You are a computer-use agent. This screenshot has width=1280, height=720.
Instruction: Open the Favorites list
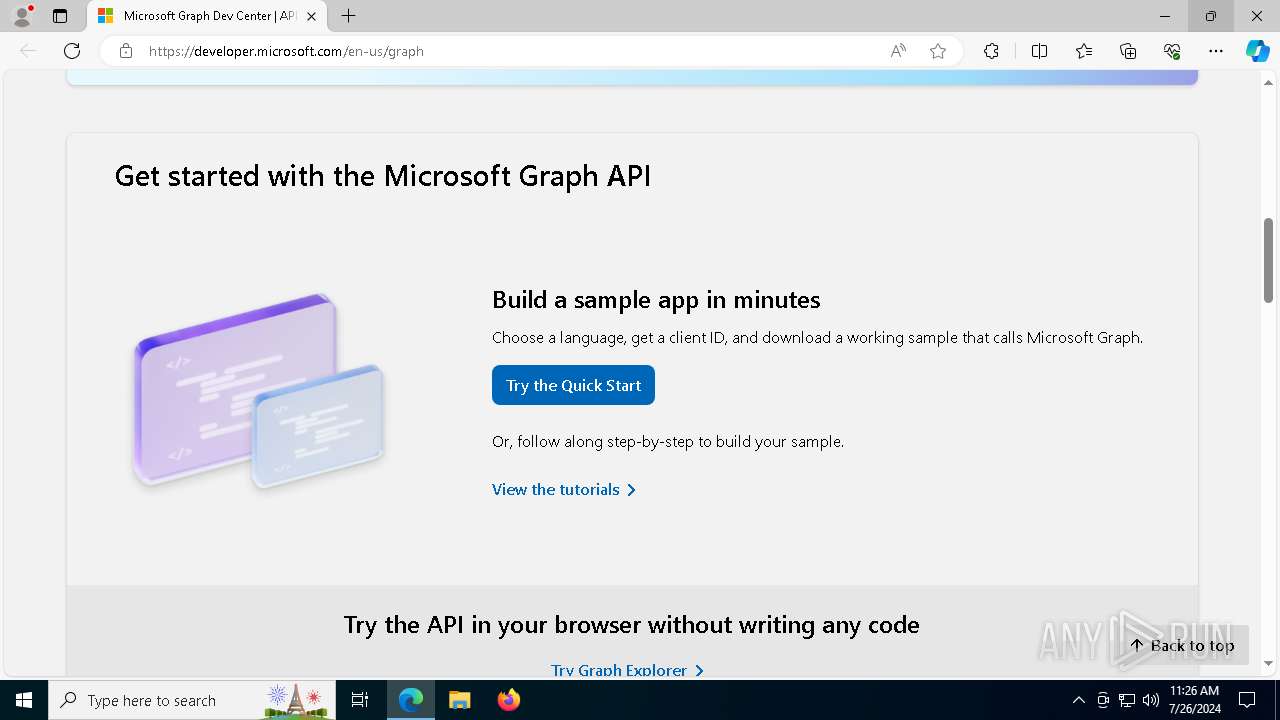click(x=1084, y=51)
